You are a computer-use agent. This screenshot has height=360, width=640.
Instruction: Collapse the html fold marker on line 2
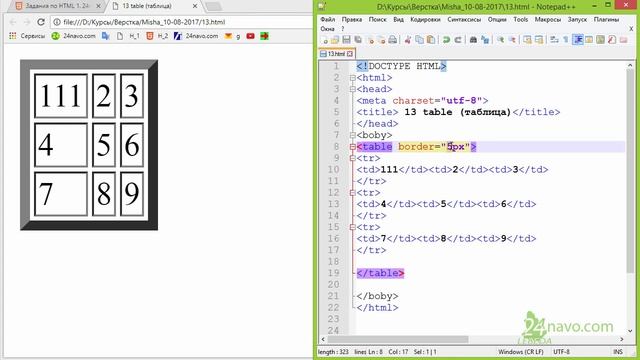tap(353, 78)
